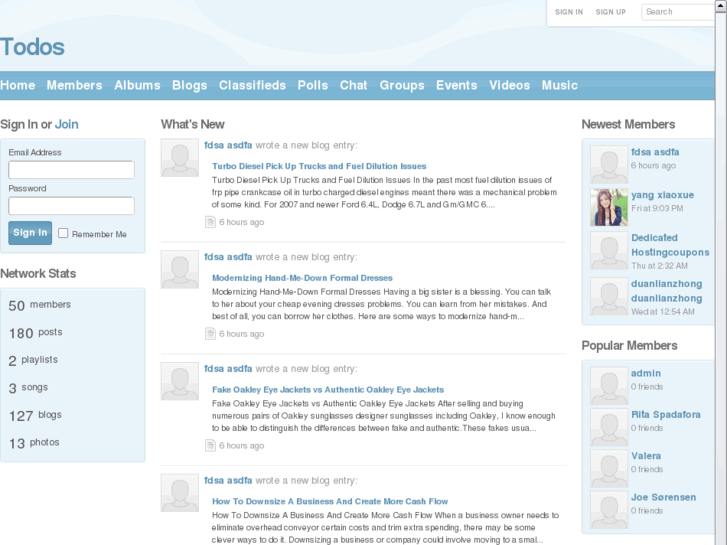Click duanlianzhong duanlianzhong member name
Viewport: 727px width, 545px height.
point(667,291)
